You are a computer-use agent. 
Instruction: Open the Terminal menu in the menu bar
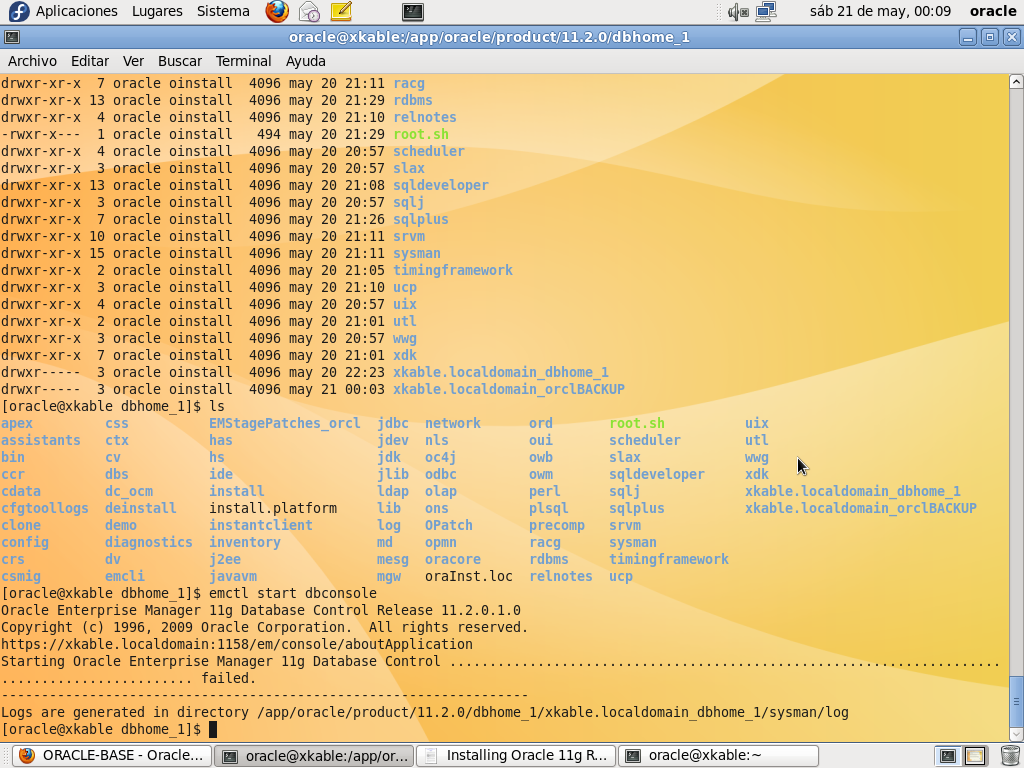(x=243, y=61)
